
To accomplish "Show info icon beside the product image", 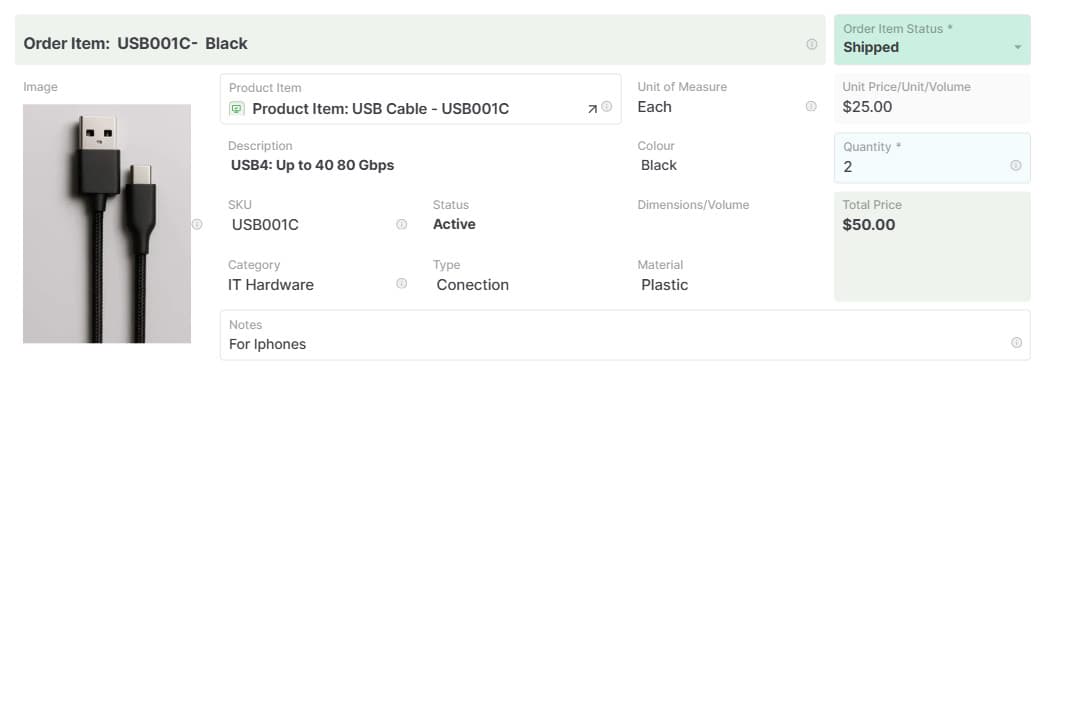I will 197,224.
